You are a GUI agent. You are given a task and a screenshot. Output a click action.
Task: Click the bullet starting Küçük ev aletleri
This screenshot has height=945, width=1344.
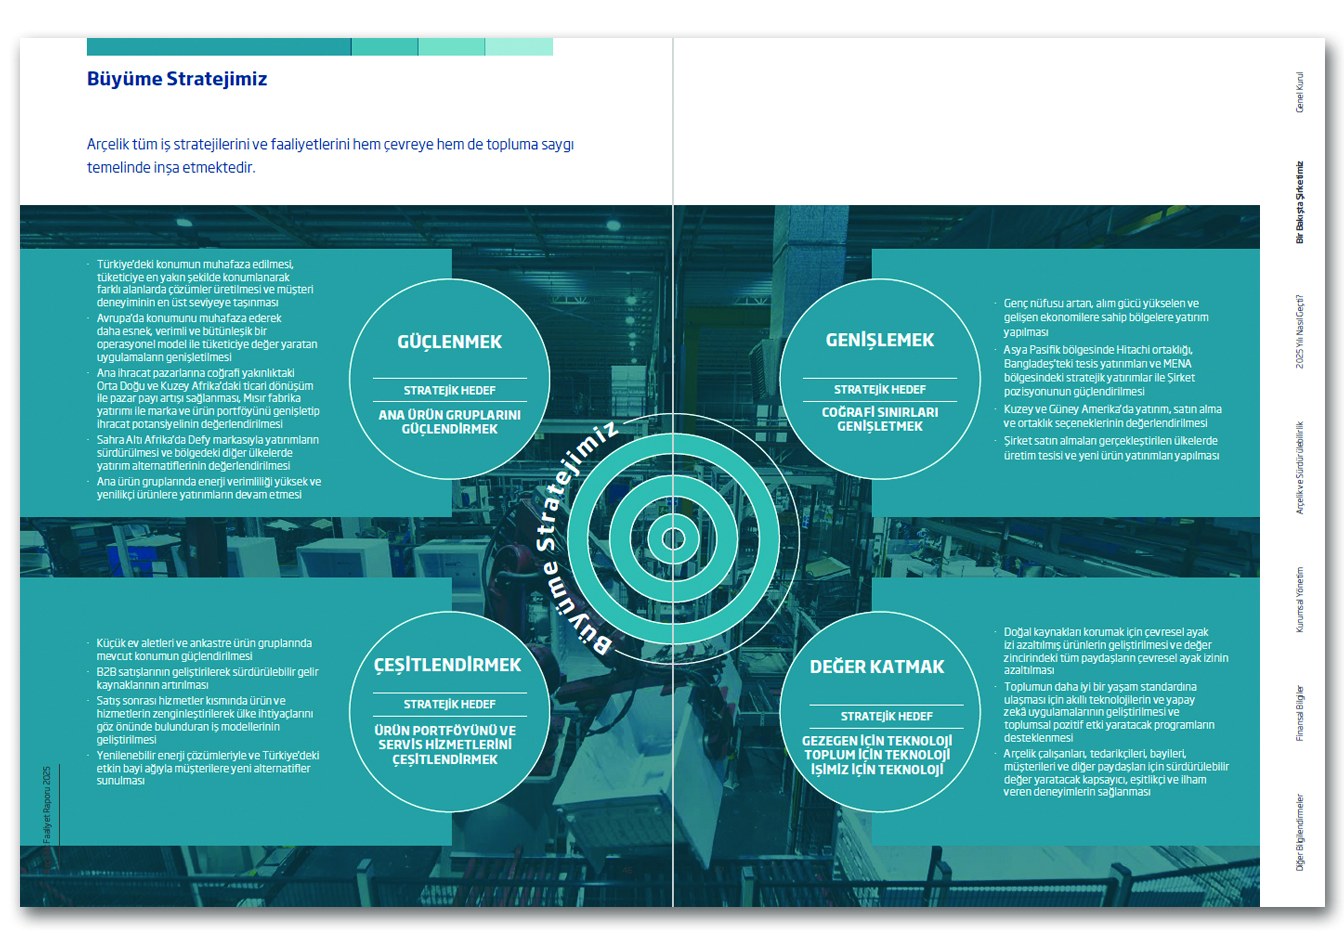coord(204,650)
